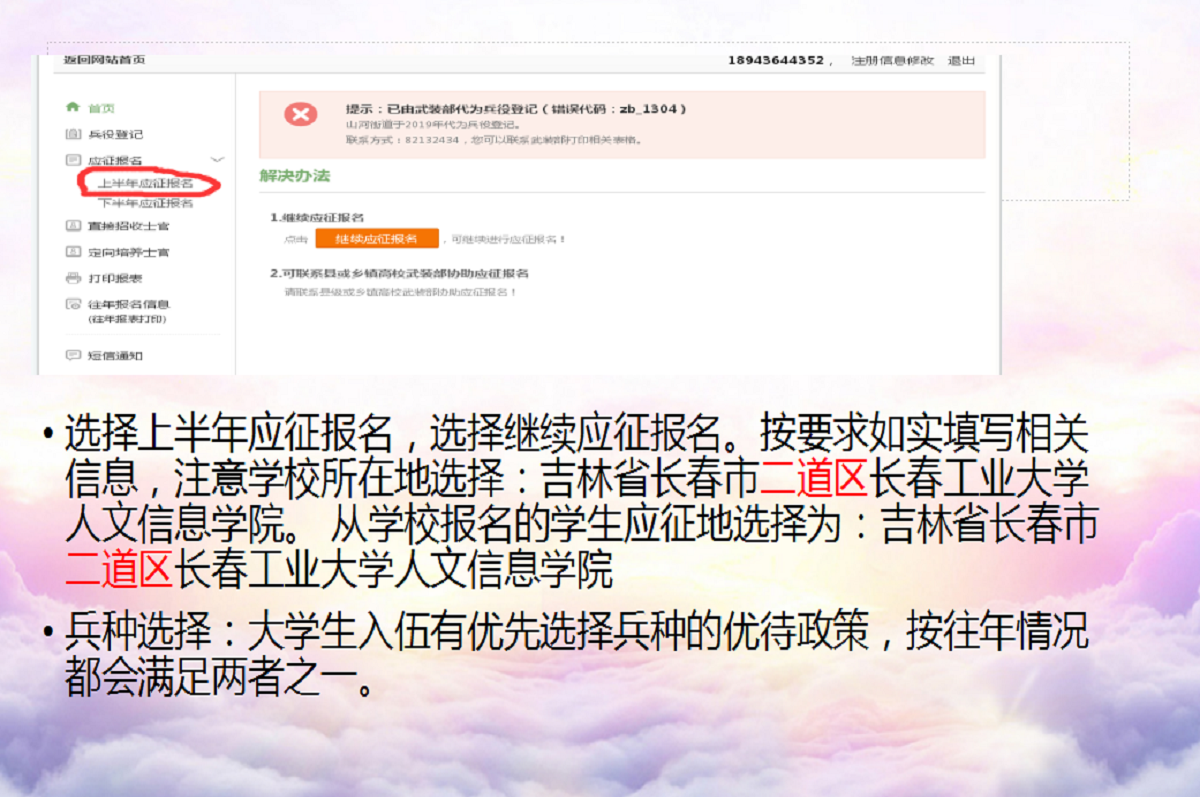Select 下半年应征报名 in the sidebar
This screenshot has height=797, width=1200.
(145, 203)
